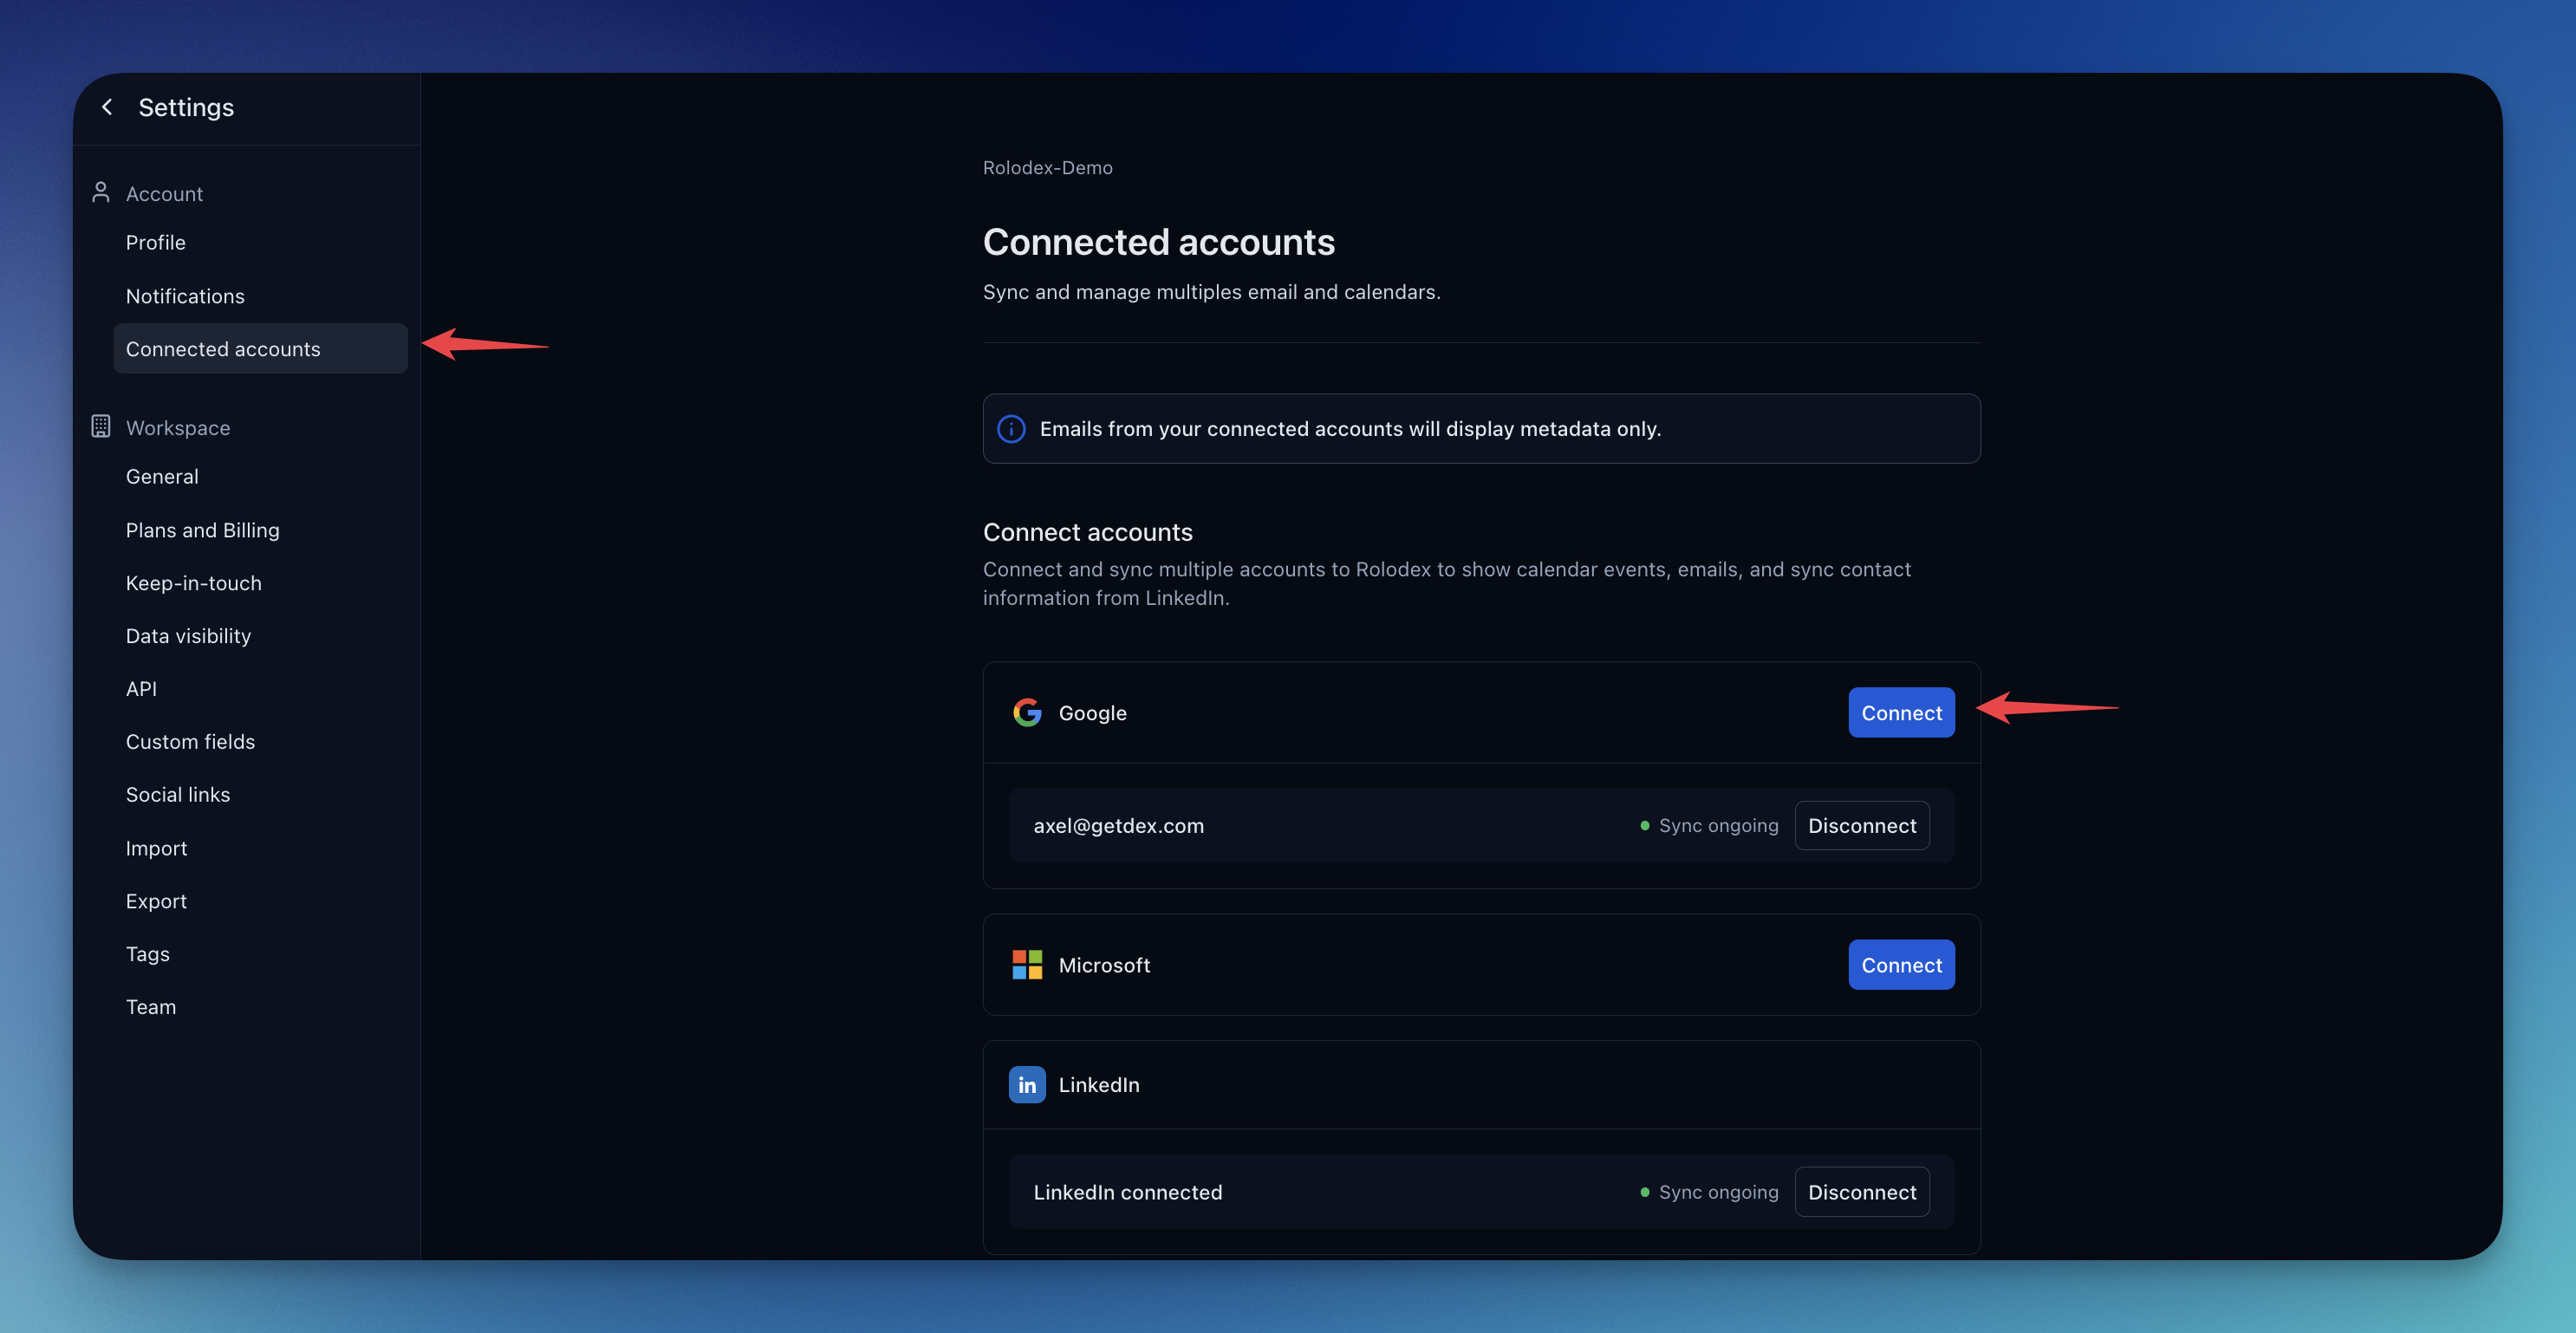Go to Notifications settings

185,296
